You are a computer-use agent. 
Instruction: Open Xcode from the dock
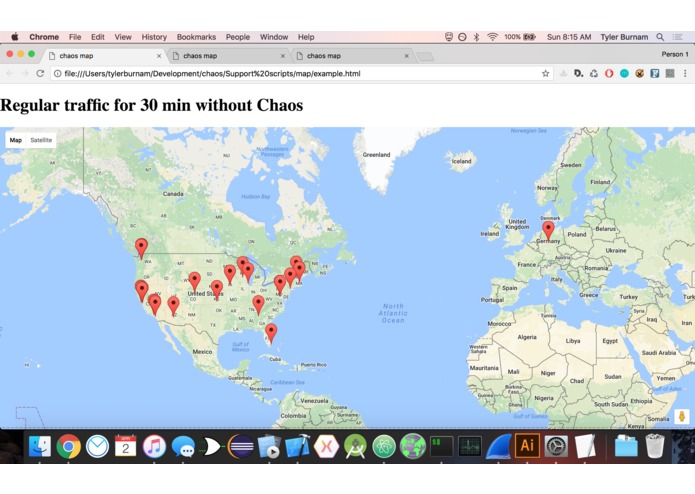297,446
